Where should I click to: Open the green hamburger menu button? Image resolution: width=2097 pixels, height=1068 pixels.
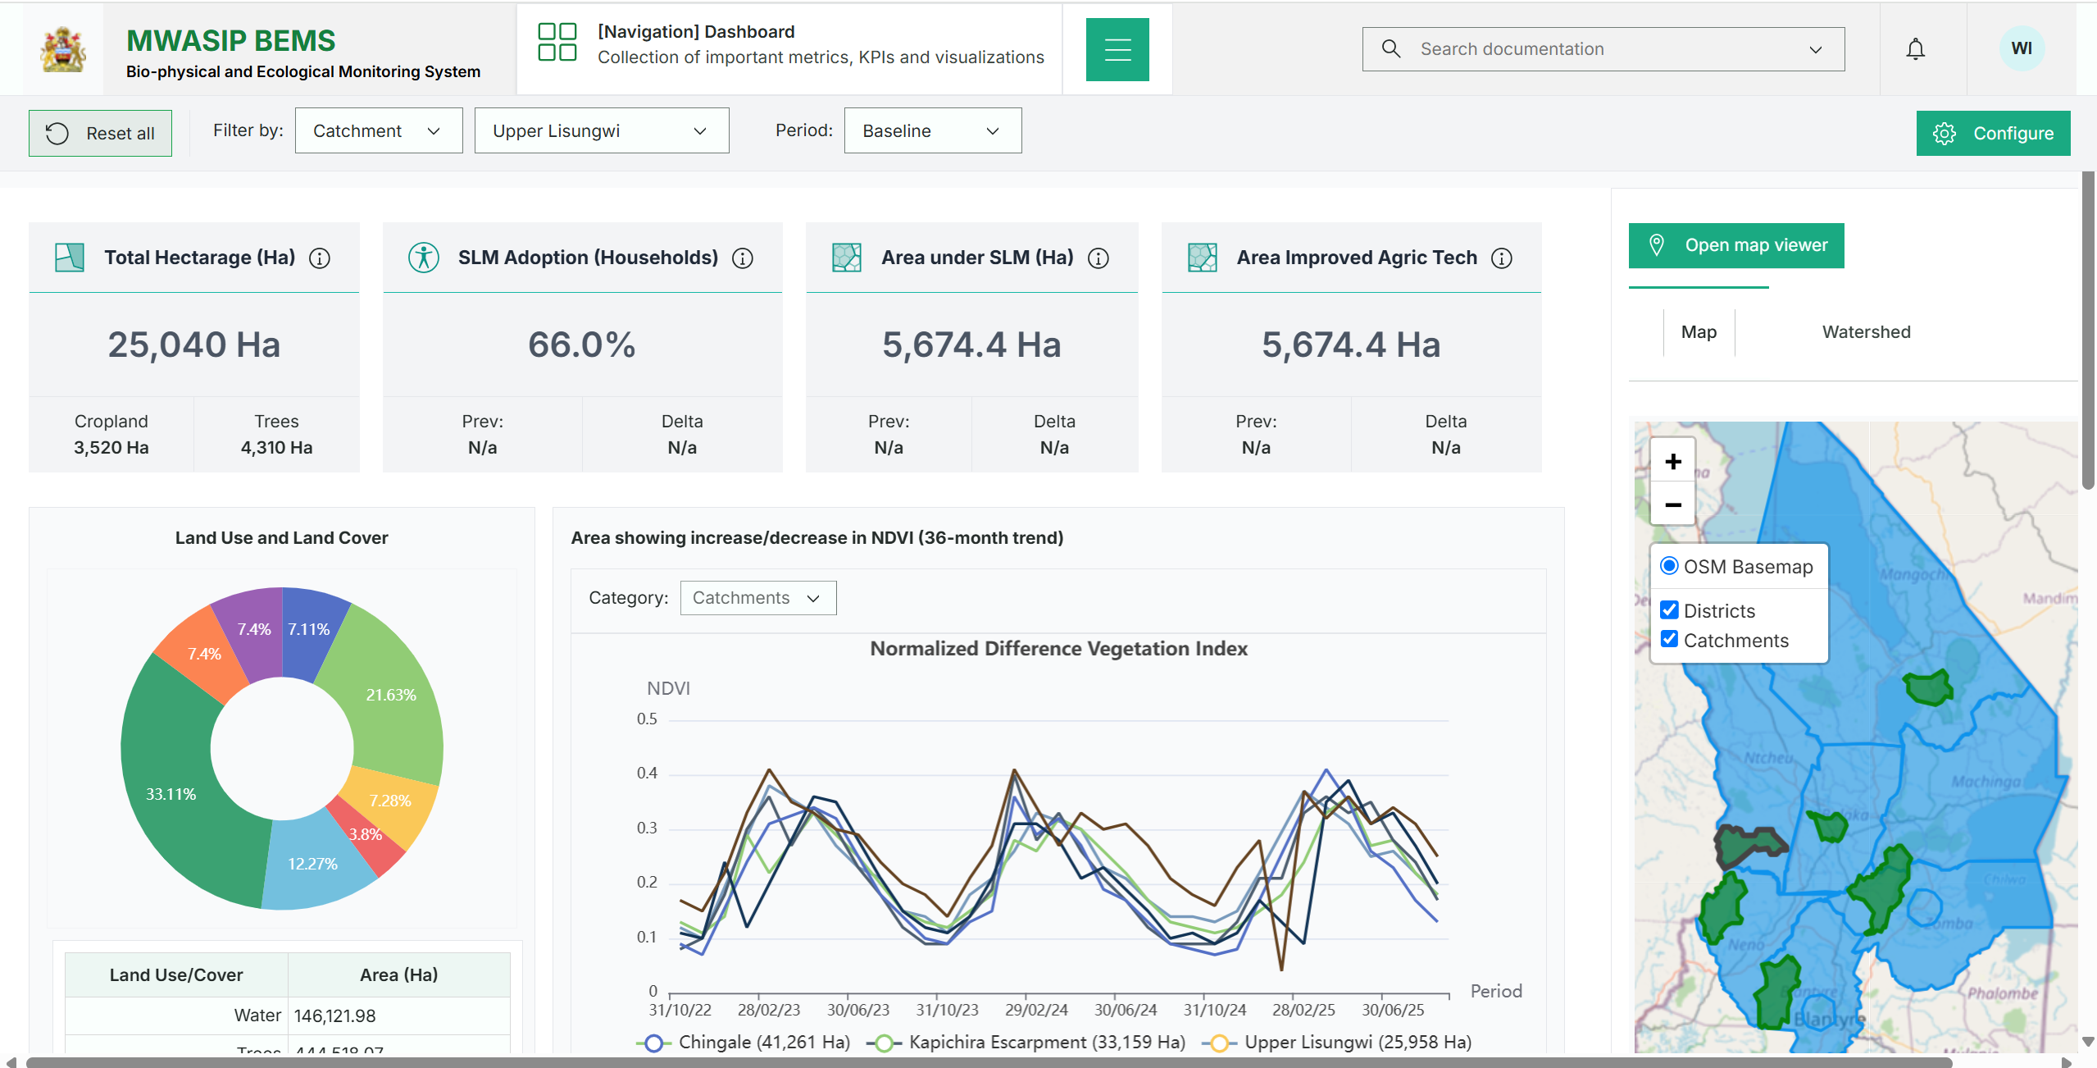[x=1117, y=49]
